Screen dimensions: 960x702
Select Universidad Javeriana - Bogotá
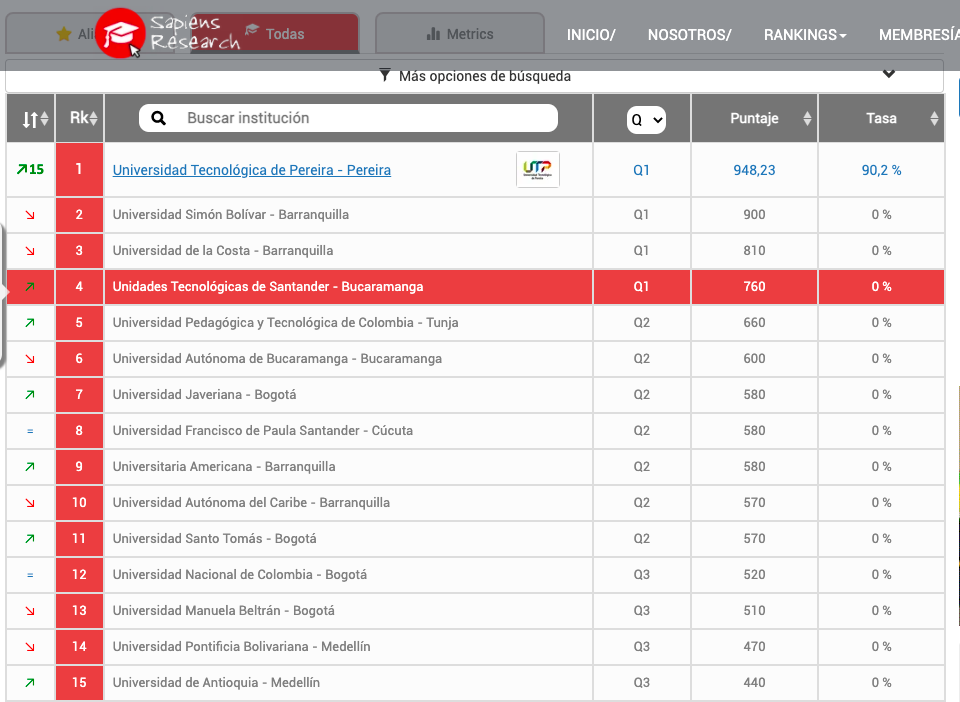(x=204, y=395)
